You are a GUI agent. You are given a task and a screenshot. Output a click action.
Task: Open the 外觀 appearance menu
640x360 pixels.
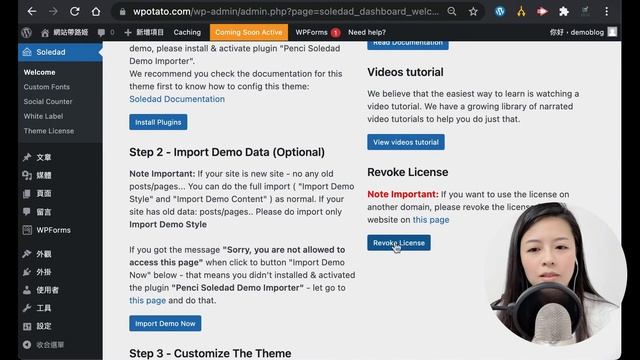point(60,254)
